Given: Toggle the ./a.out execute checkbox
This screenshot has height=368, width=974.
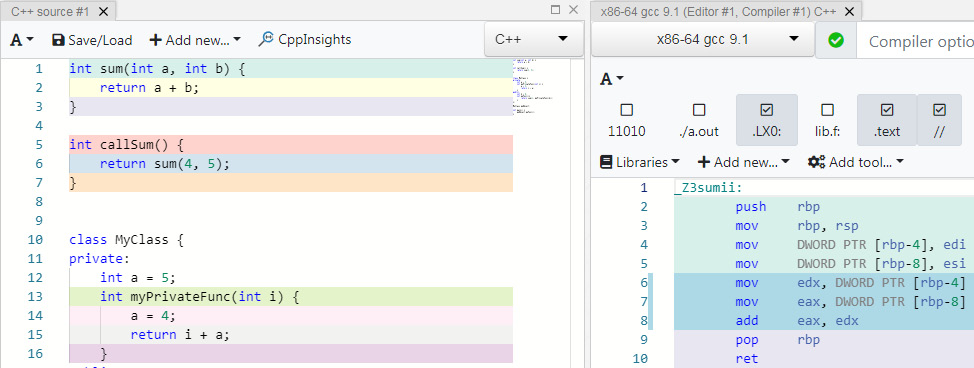Looking at the screenshot, I should [x=699, y=120].
